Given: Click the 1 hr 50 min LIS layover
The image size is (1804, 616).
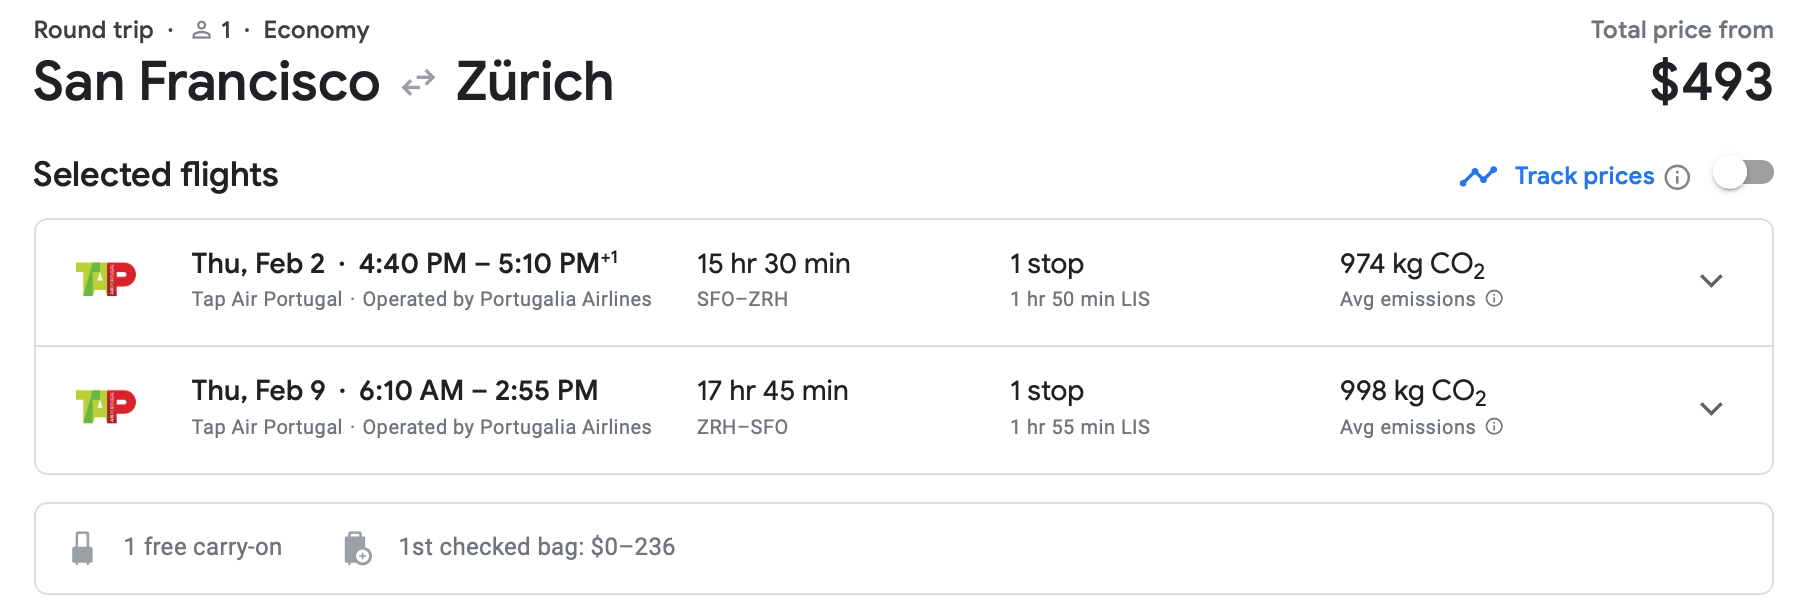Looking at the screenshot, I should pos(1079,299).
